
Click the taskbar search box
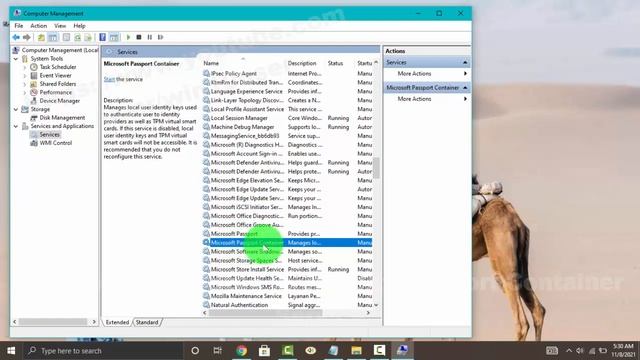pos(102,351)
